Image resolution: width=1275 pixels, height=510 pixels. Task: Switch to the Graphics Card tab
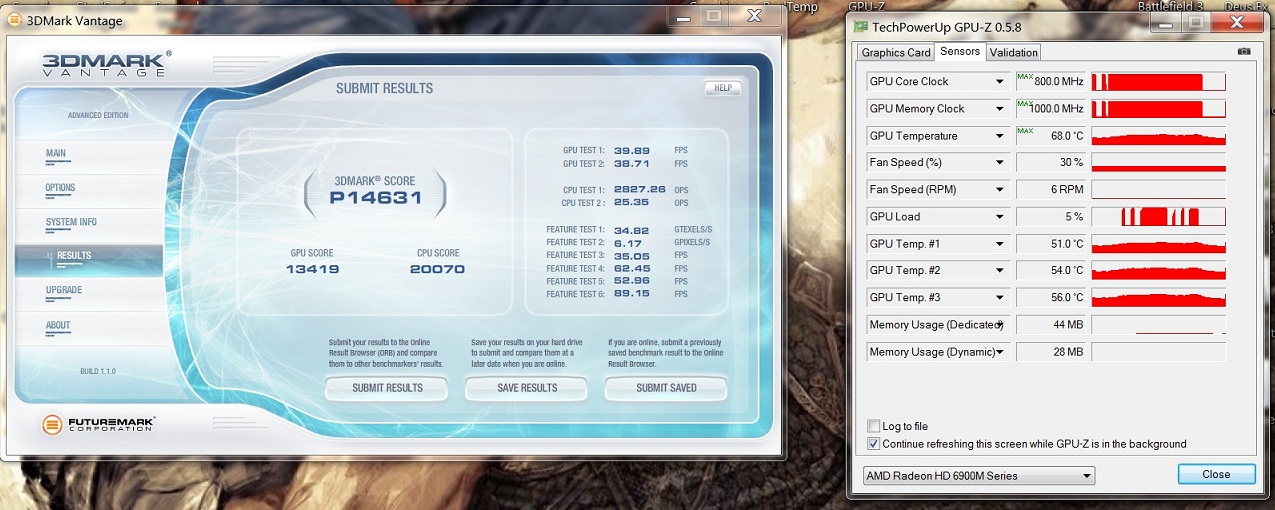[896, 52]
